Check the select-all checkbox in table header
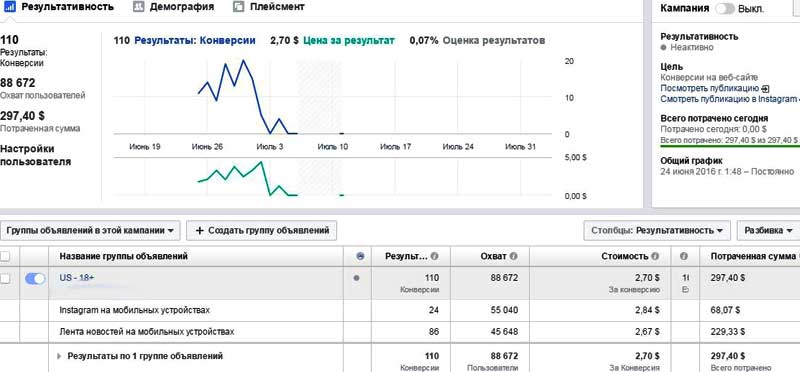The height and width of the screenshot is (372, 800). tap(5, 256)
